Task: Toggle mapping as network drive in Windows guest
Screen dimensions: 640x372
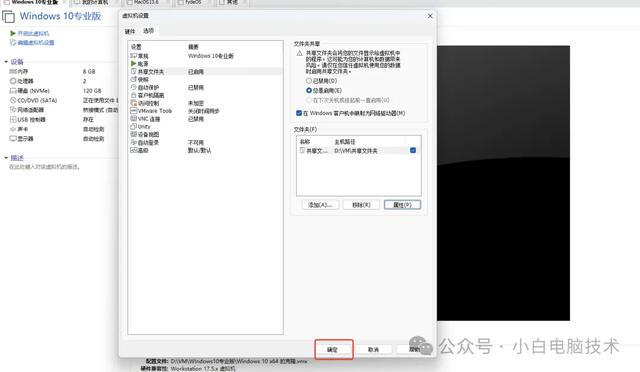Action: 299,113
